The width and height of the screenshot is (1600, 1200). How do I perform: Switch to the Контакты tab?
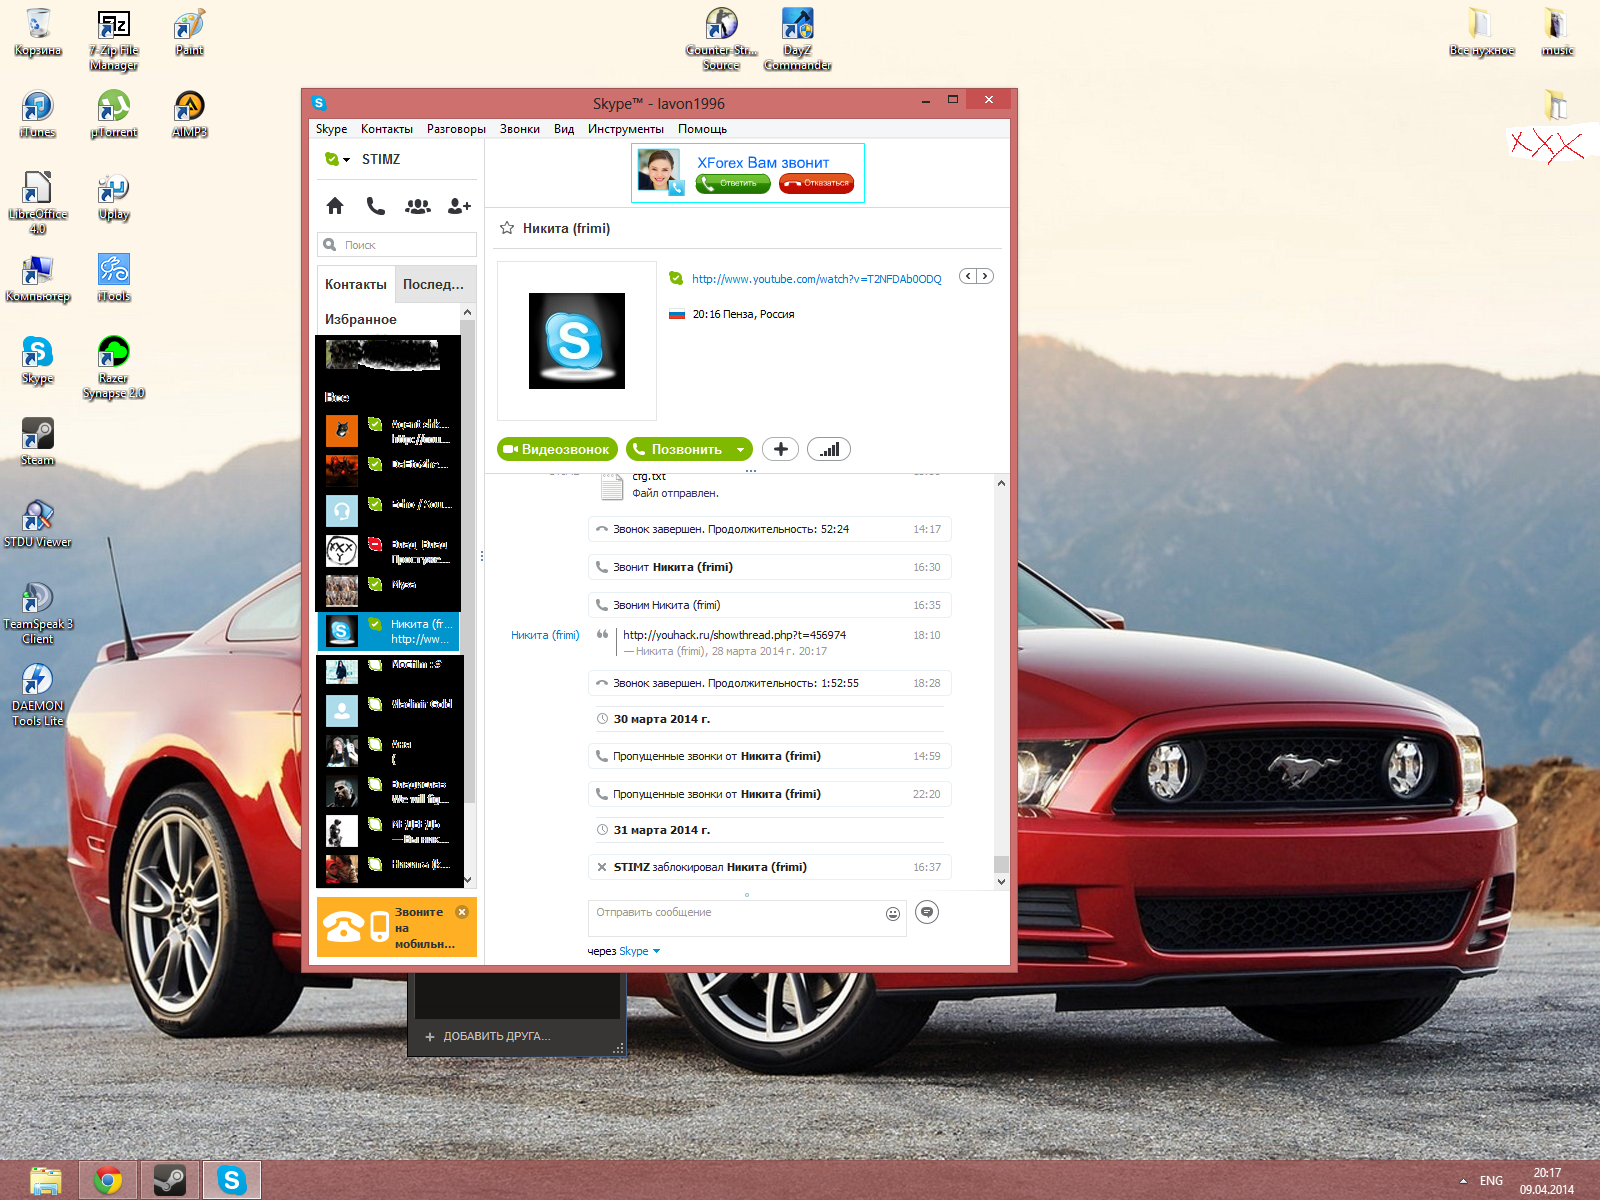click(x=356, y=284)
